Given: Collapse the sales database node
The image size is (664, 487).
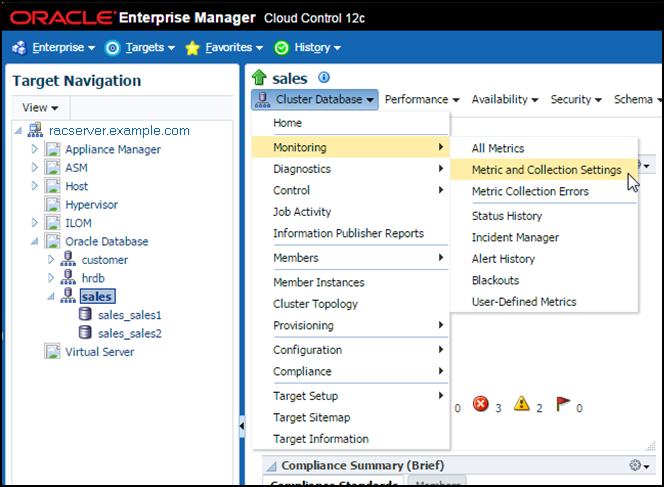Looking at the screenshot, I should point(51,296).
